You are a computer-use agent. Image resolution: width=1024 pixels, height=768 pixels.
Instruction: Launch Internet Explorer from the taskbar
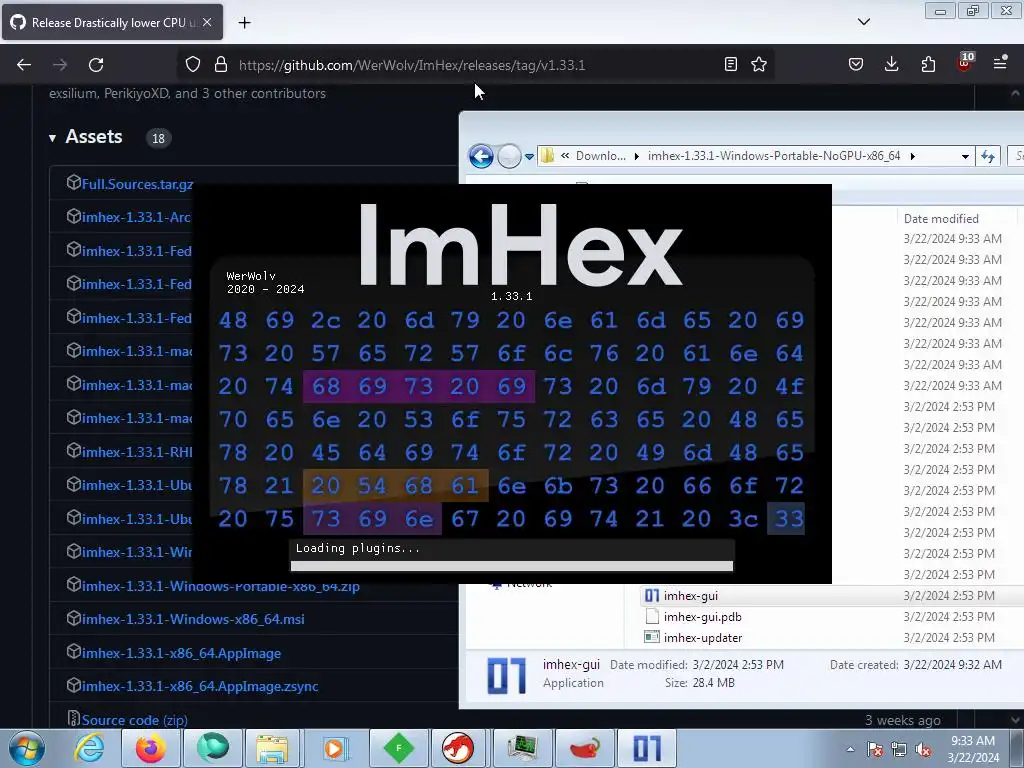[x=89, y=748]
